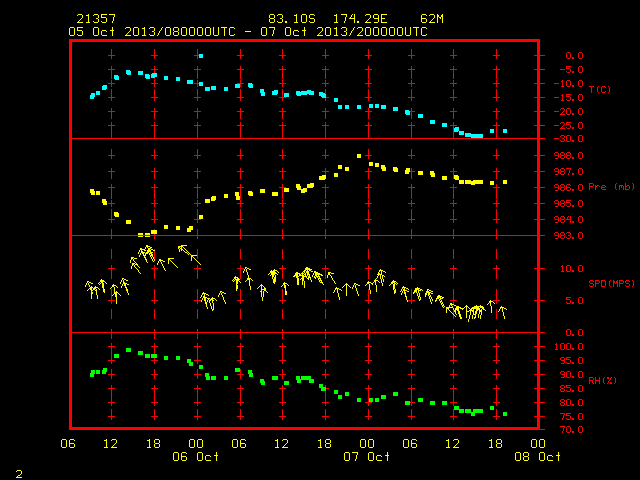
Task: Click the -30.0 temperature tick label
Action: [x=569, y=139]
